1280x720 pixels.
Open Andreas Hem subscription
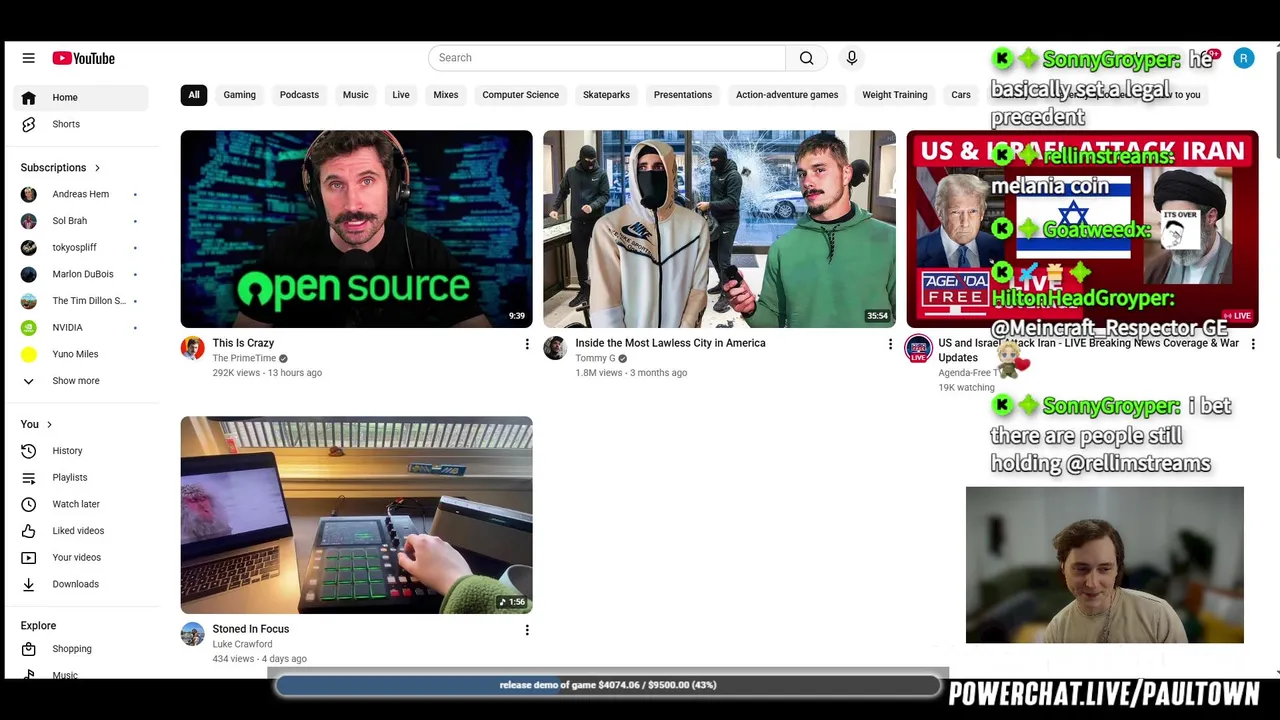(x=82, y=194)
